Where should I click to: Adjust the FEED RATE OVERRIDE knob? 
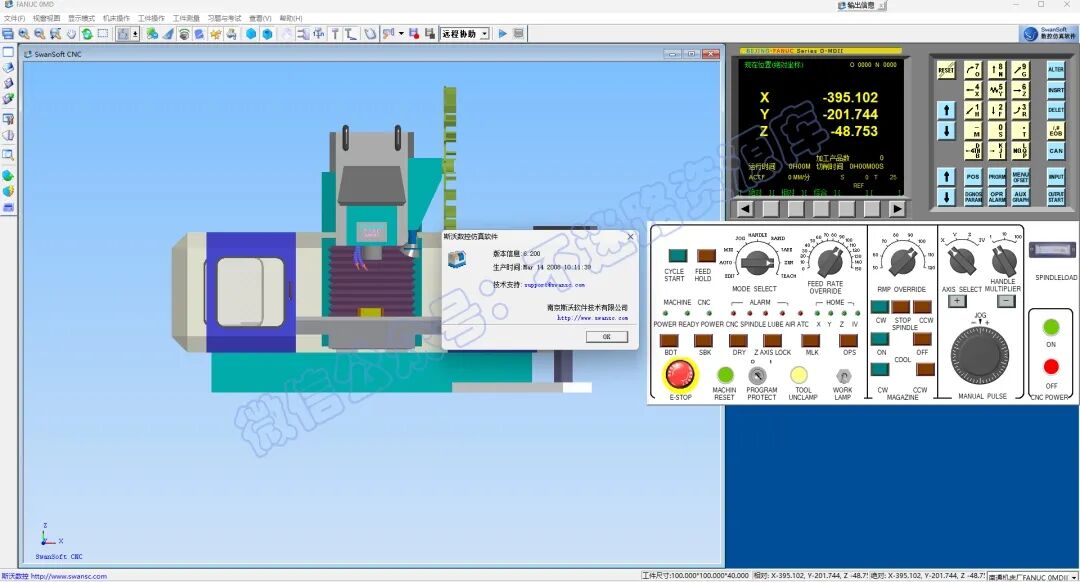click(829, 261)
